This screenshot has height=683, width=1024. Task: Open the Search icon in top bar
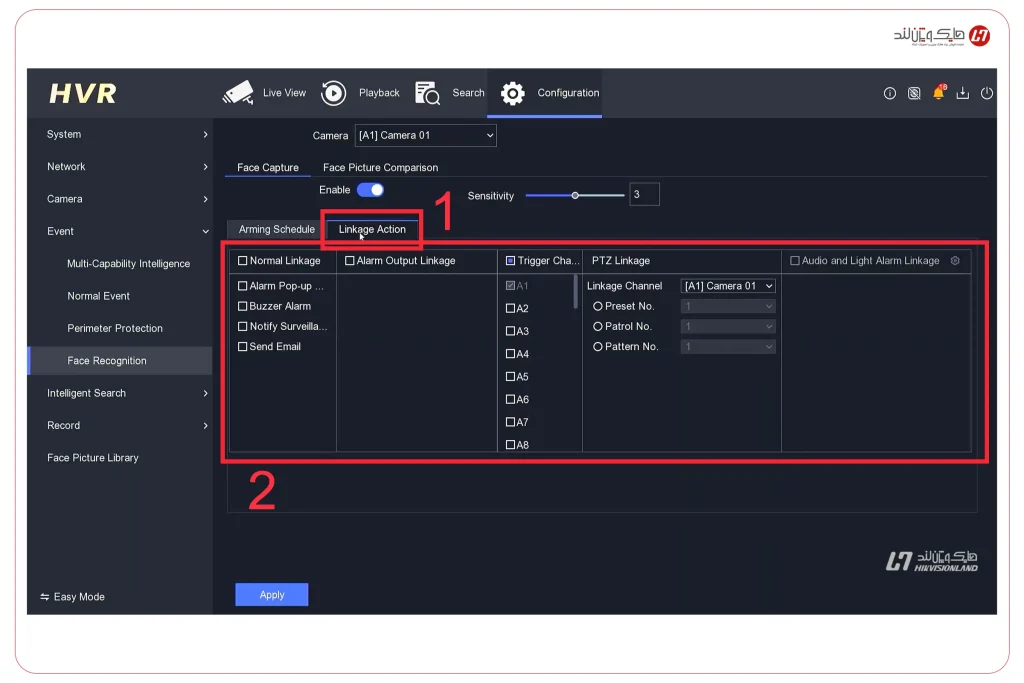pyautogui.click(x=427, y=93)
